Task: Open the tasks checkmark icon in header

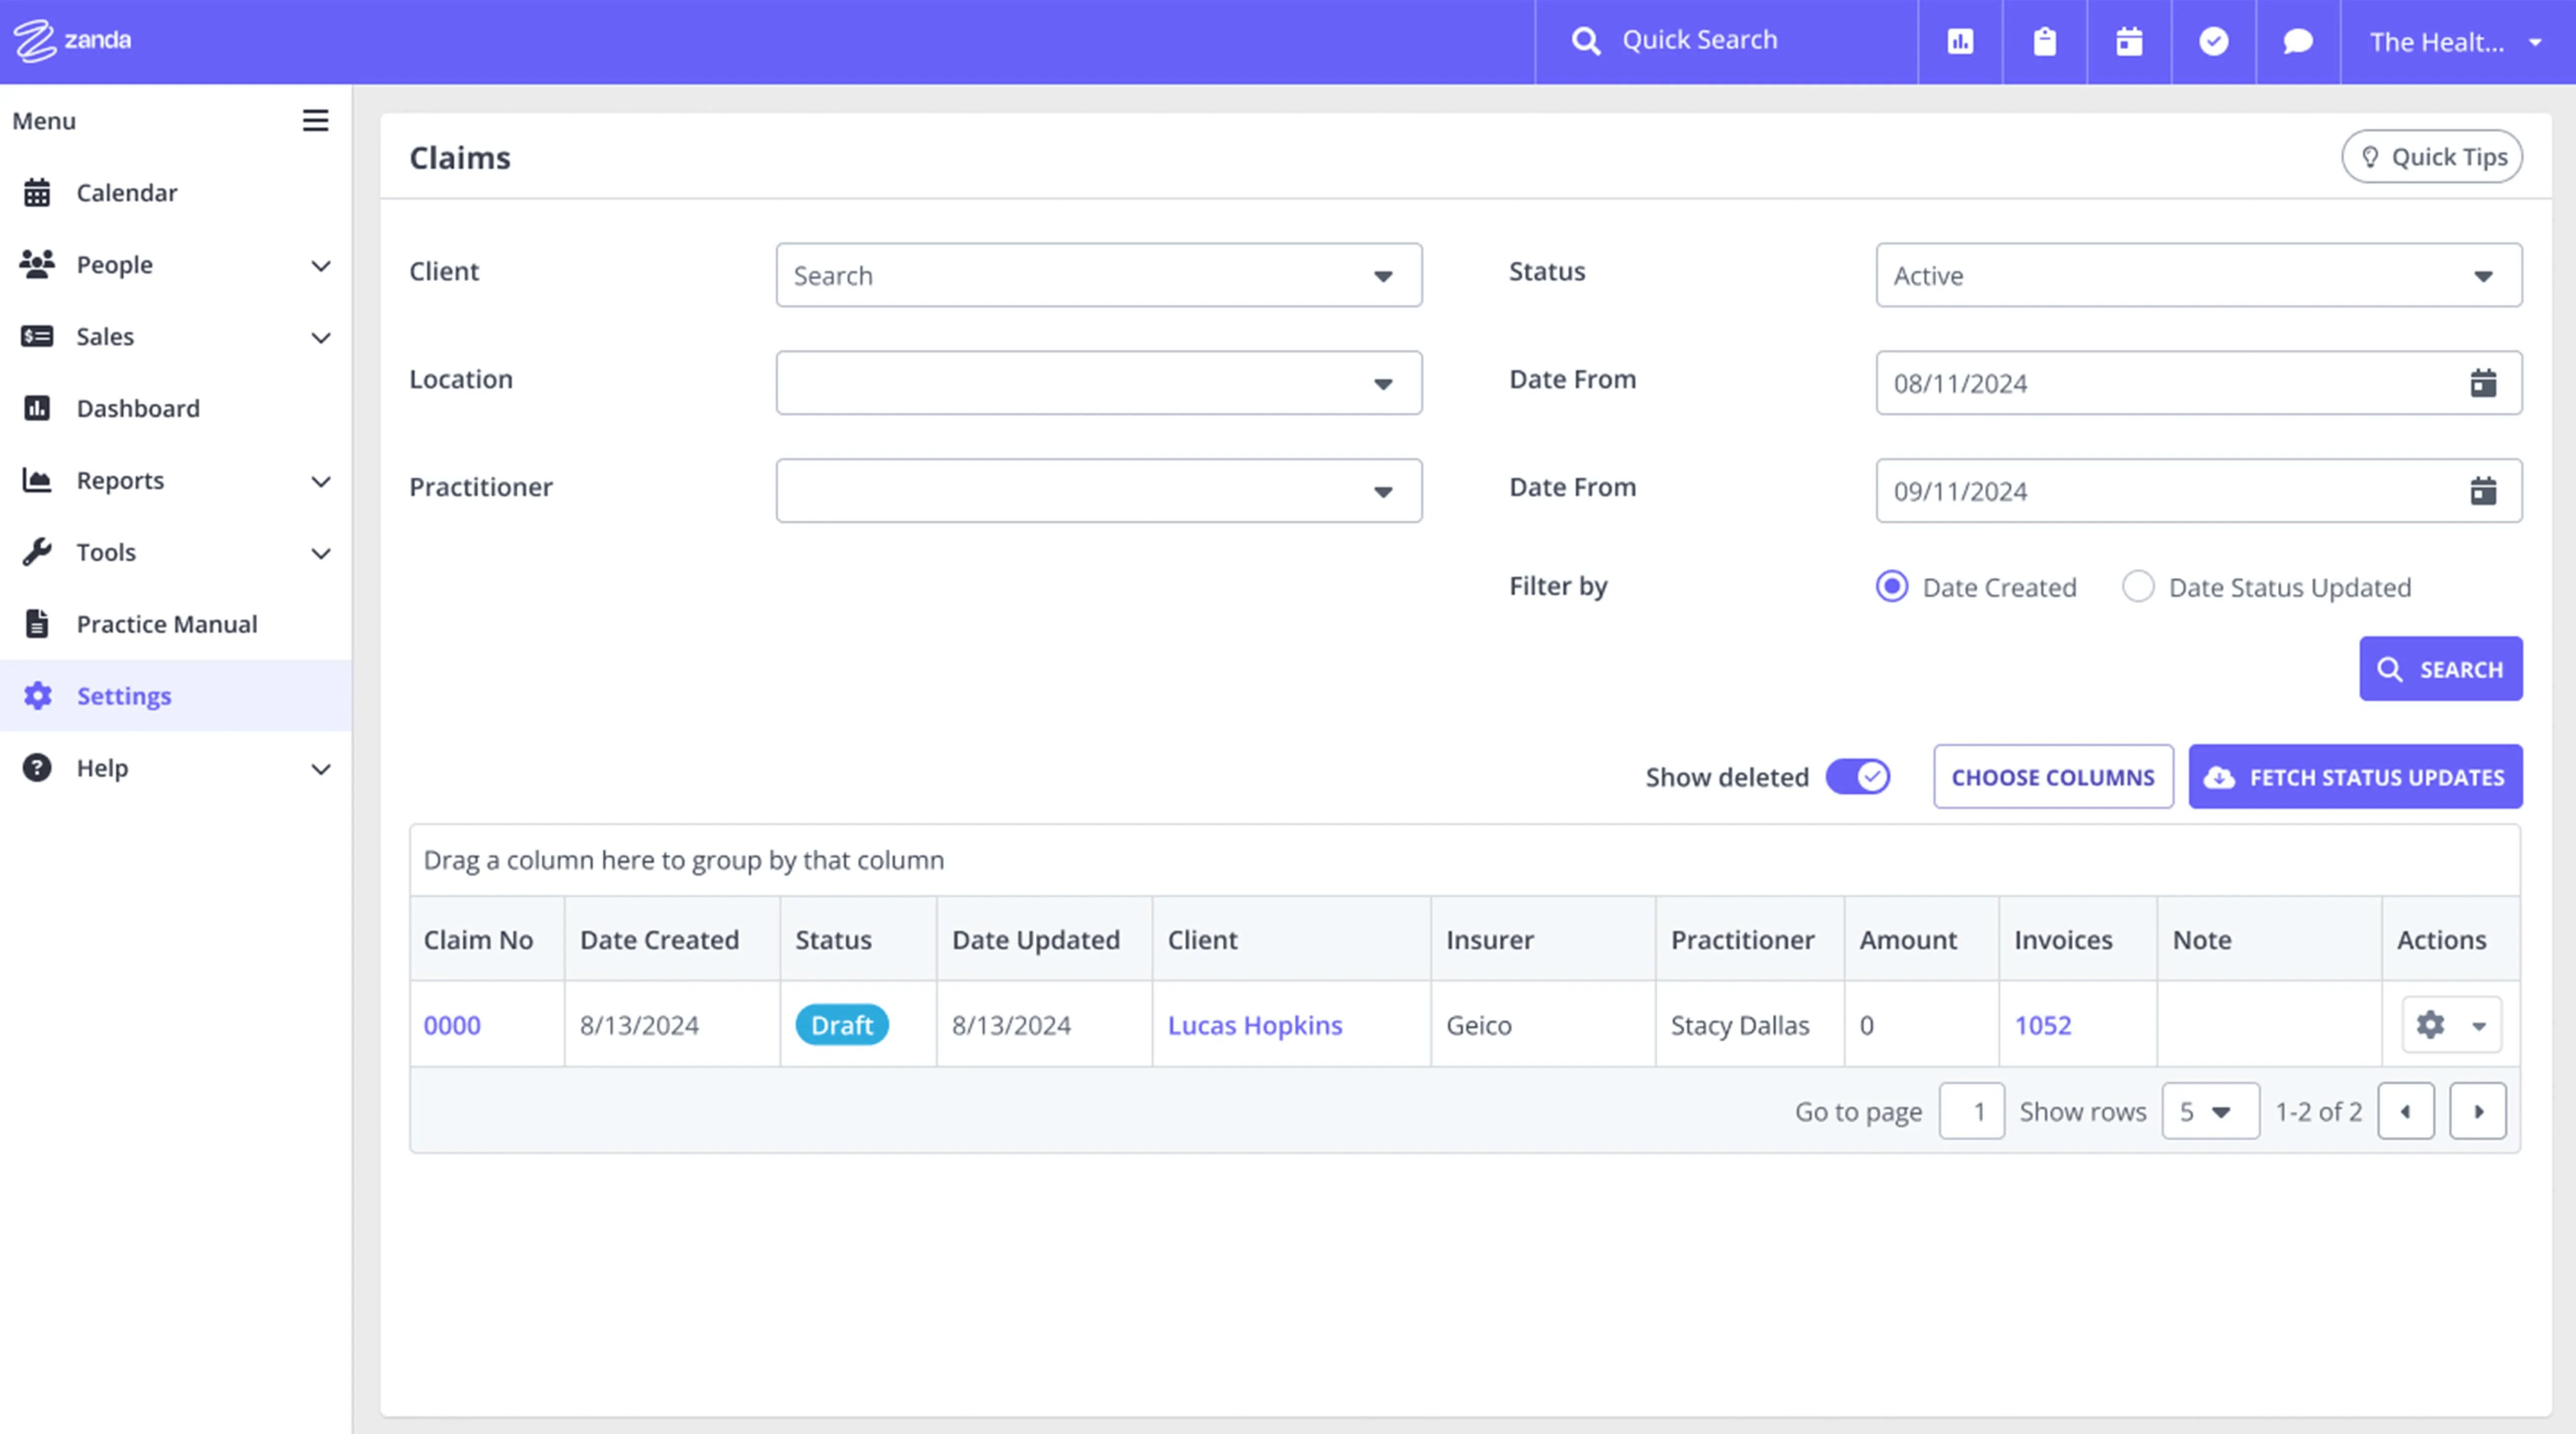Action: 2213,41
